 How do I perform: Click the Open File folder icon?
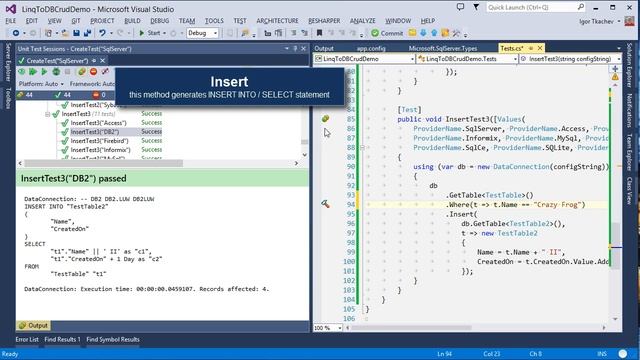coord(65,33)
